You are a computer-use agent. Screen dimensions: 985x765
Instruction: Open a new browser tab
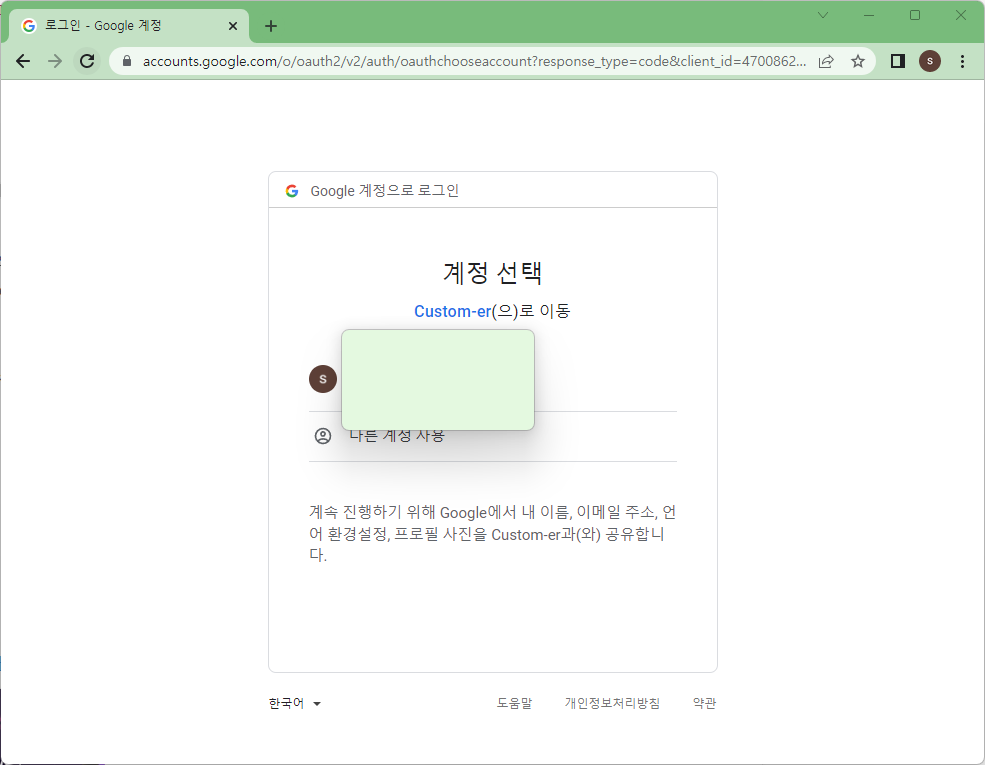click(x=271, y=26)
